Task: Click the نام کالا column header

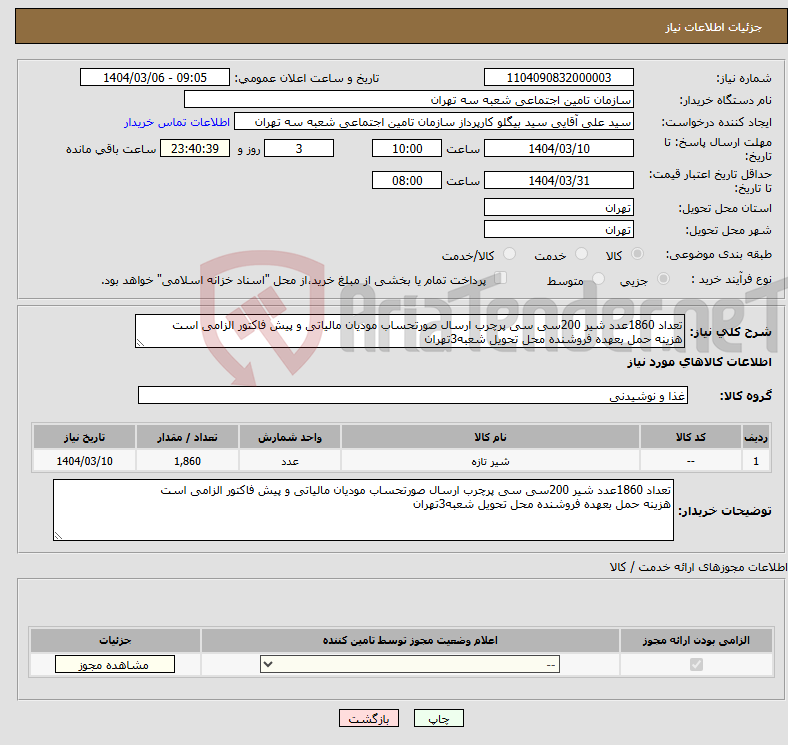Action: coord(490,437)
